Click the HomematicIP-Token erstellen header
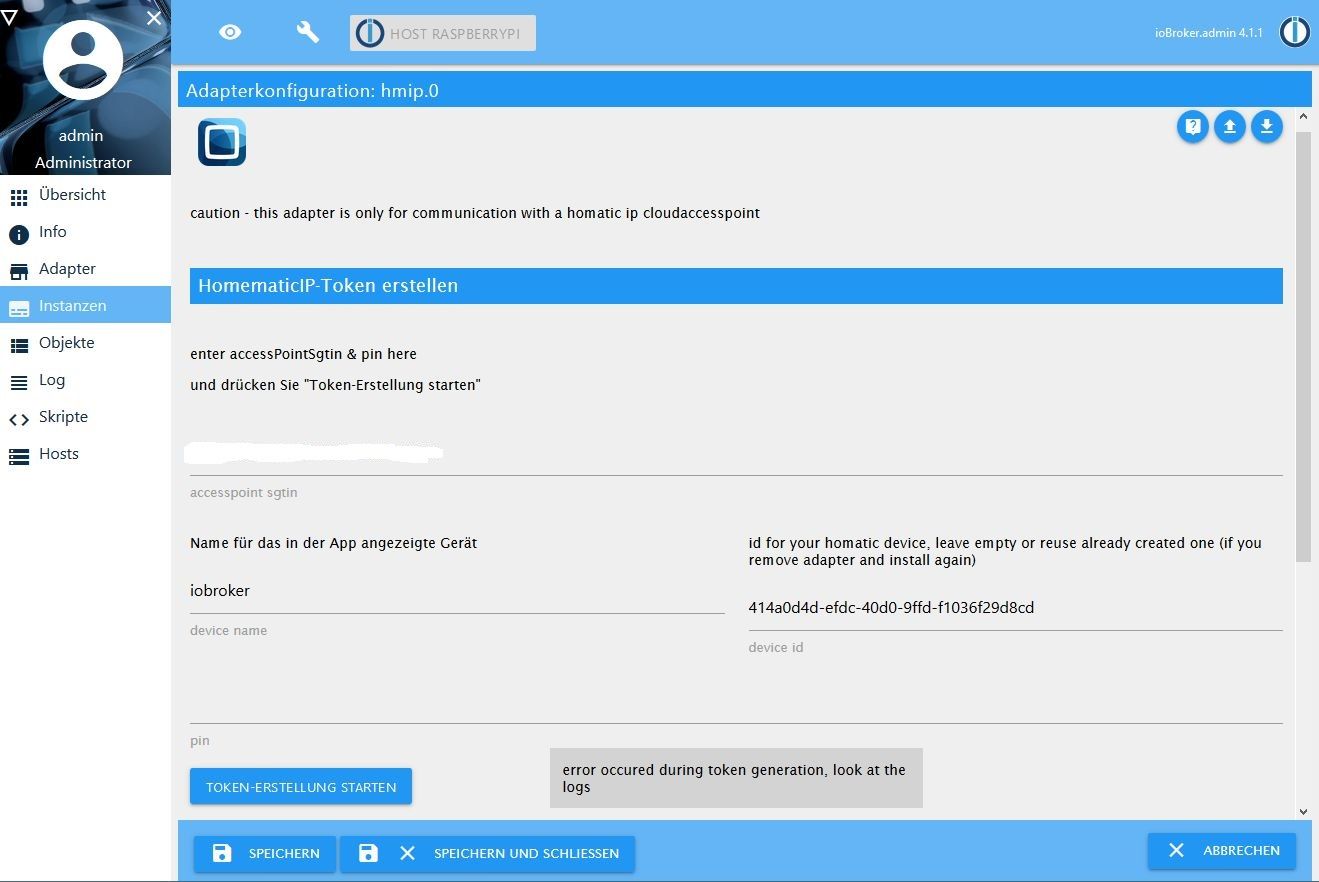This screenshot has height=882, width=1319. tap(736, 286)
